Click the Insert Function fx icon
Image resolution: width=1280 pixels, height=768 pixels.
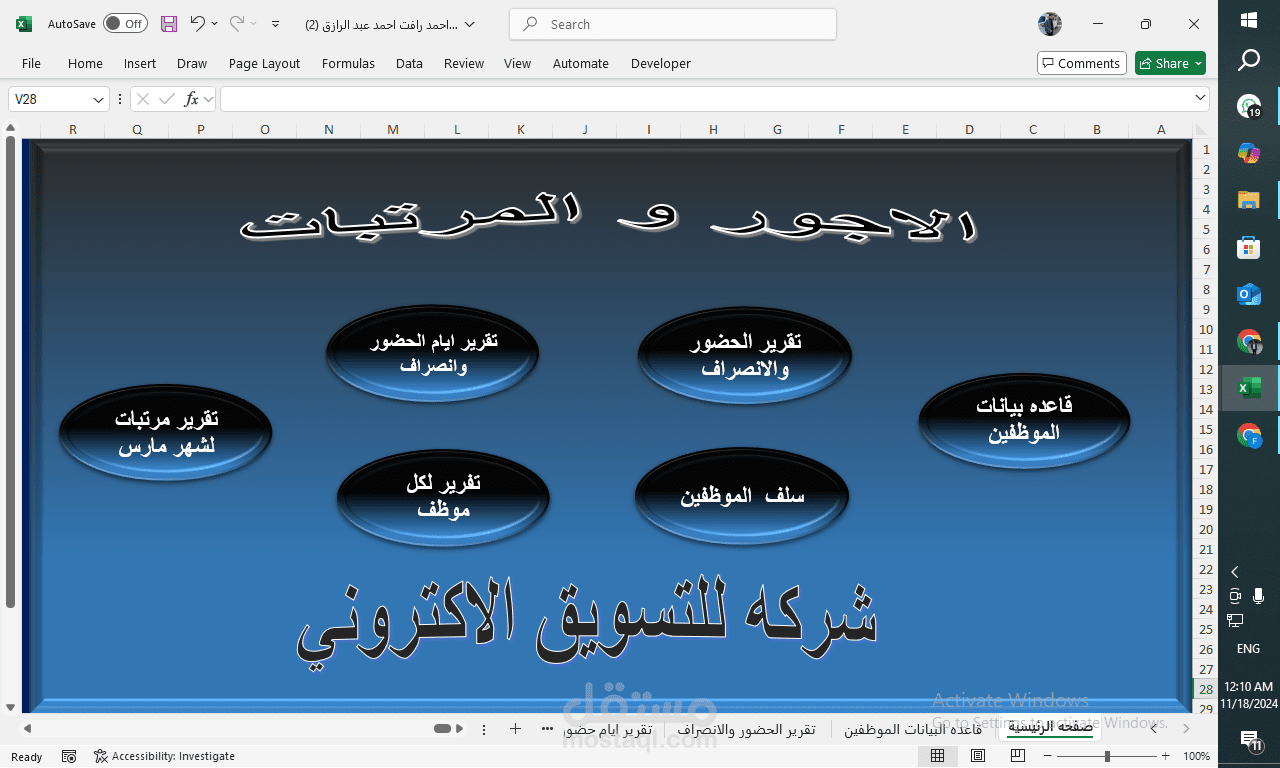192,99
